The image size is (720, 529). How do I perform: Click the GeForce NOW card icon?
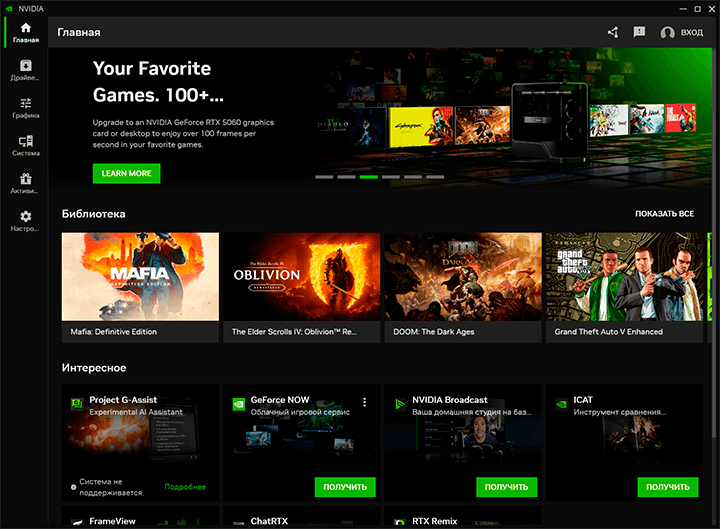coord(239,404)
